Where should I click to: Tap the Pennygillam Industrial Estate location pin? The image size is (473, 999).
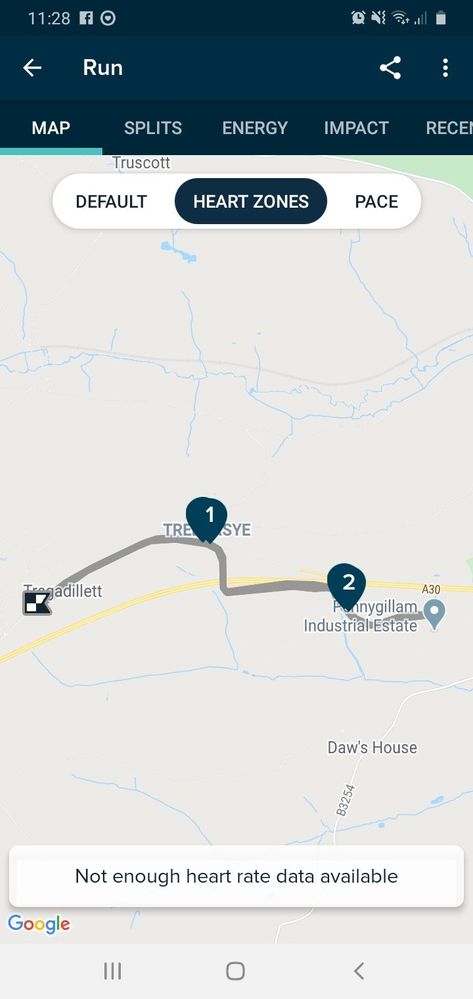point(434,614)
